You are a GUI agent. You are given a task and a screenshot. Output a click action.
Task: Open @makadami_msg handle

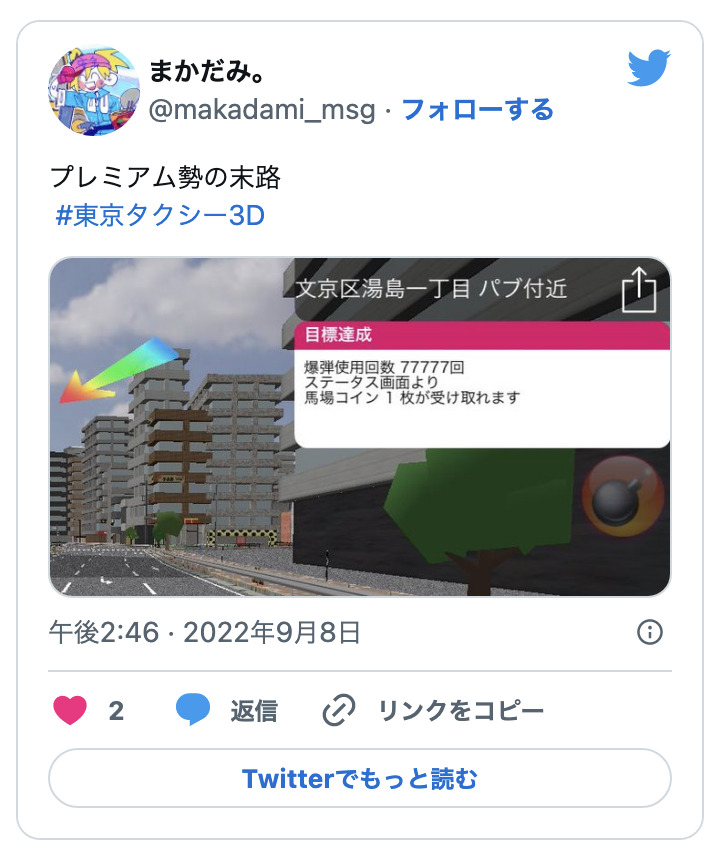click(x=262, y=110)
